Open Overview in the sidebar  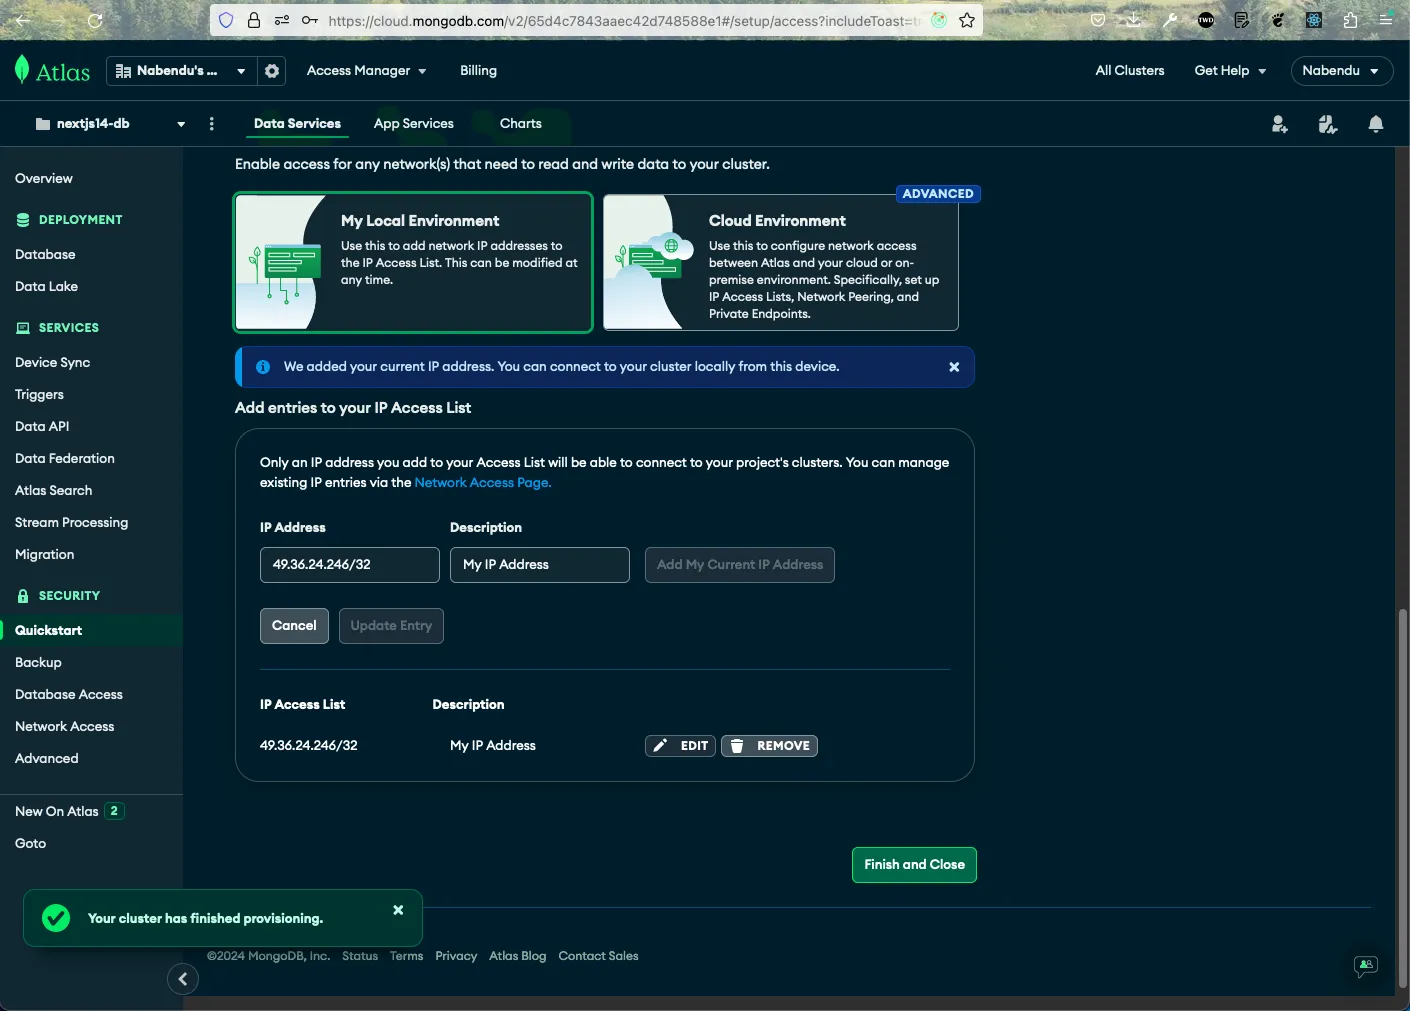pyautogui.click(x=44, y=179)
